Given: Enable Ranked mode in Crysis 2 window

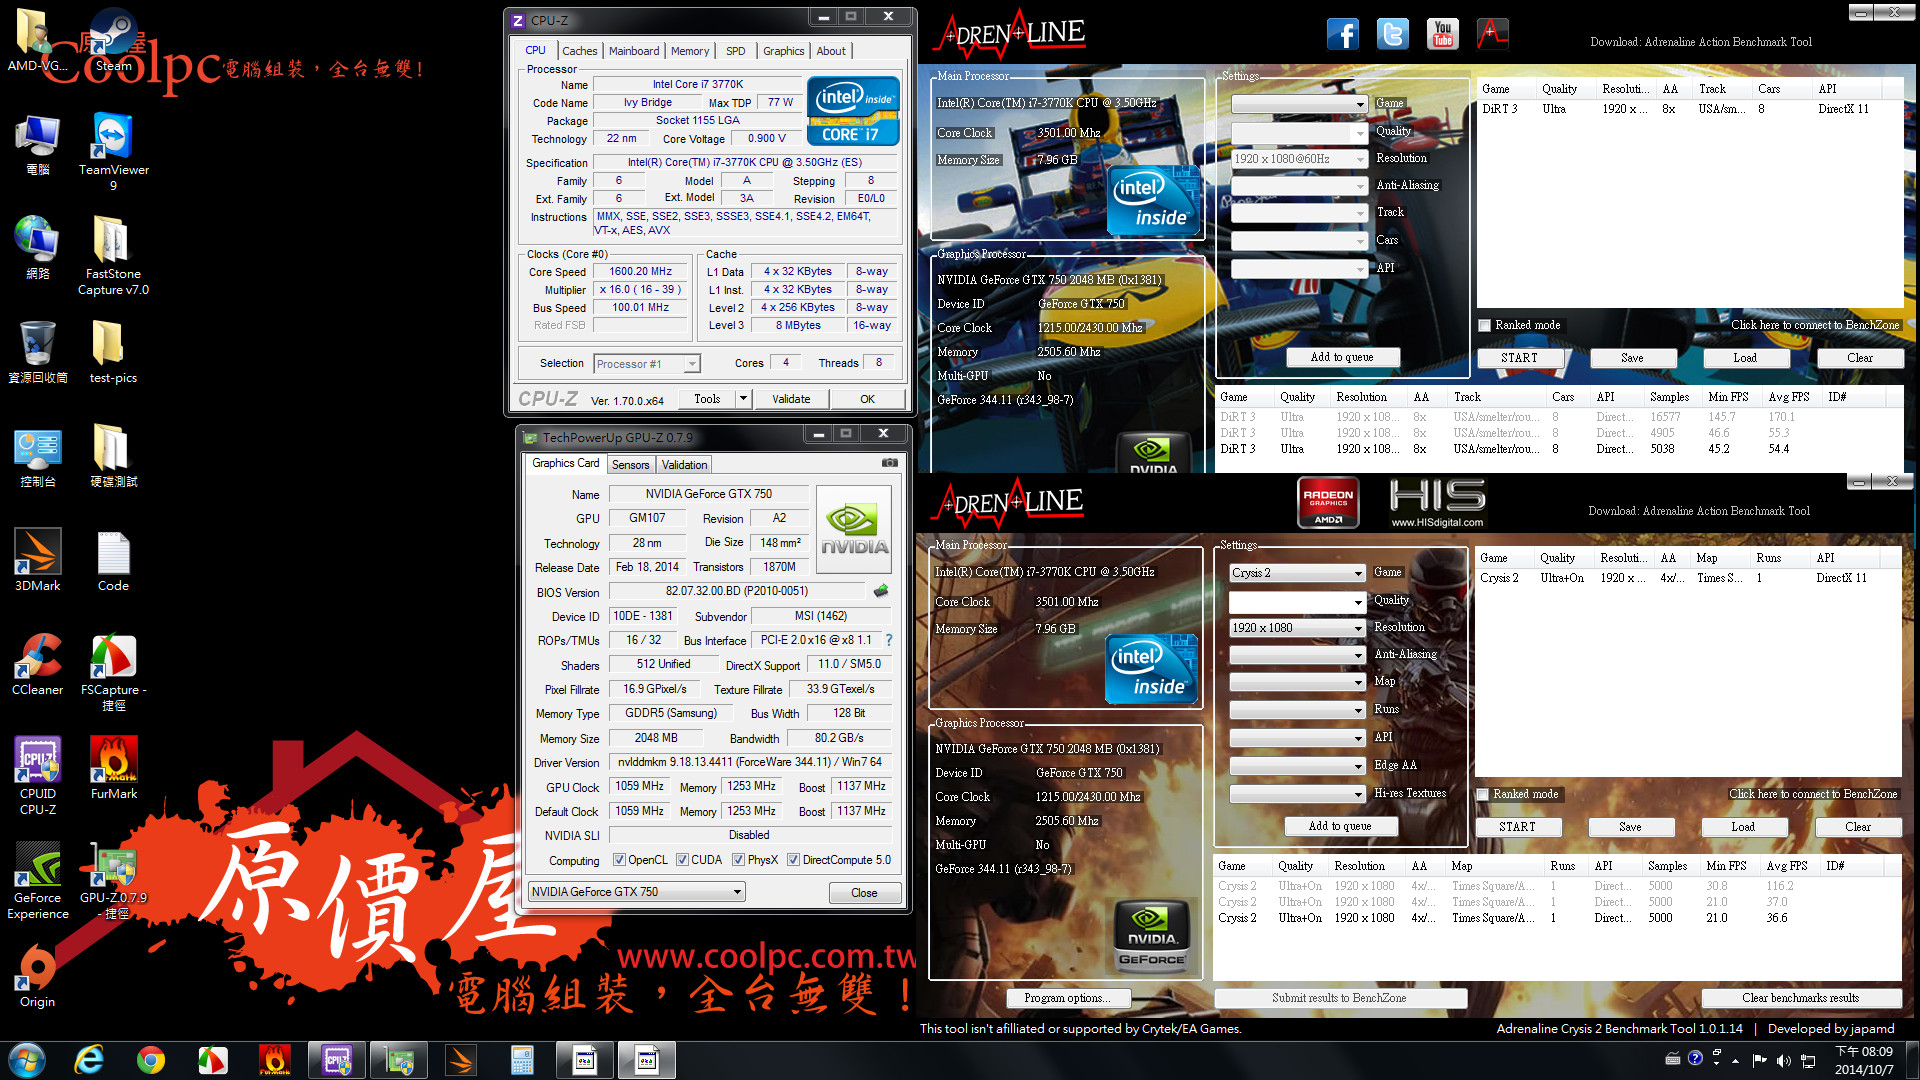Looking at the screenshot, I should (x=1483, y=794).
